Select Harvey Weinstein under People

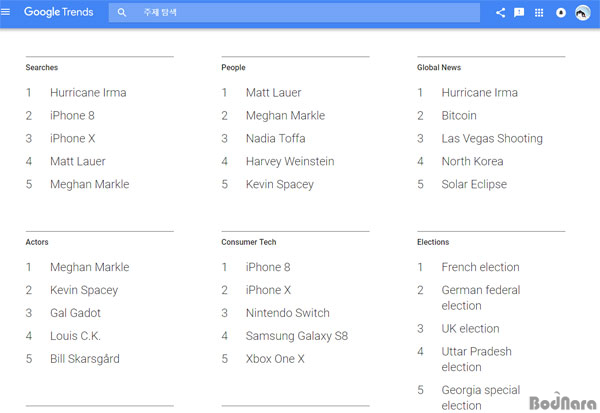click(x=290, y=162)
